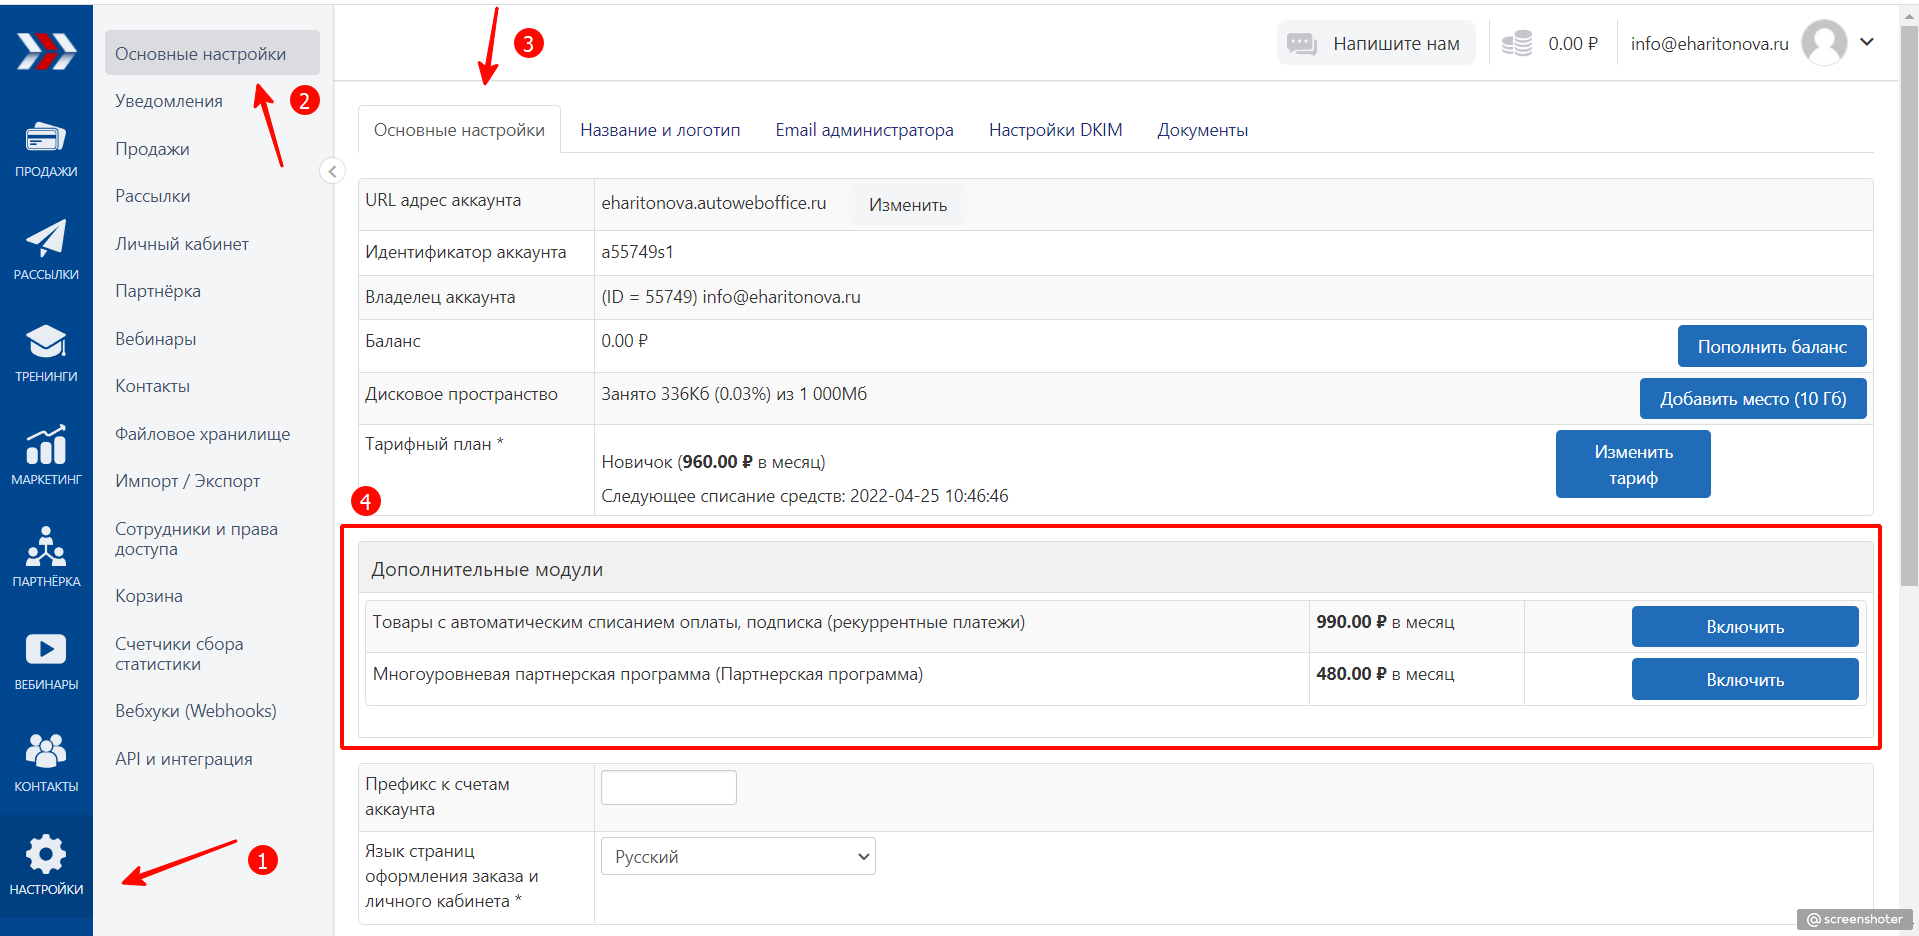Open the Настройки gear icon
Image resolution: width=1919 pixels, height=936 pixels.
[46, 856]
